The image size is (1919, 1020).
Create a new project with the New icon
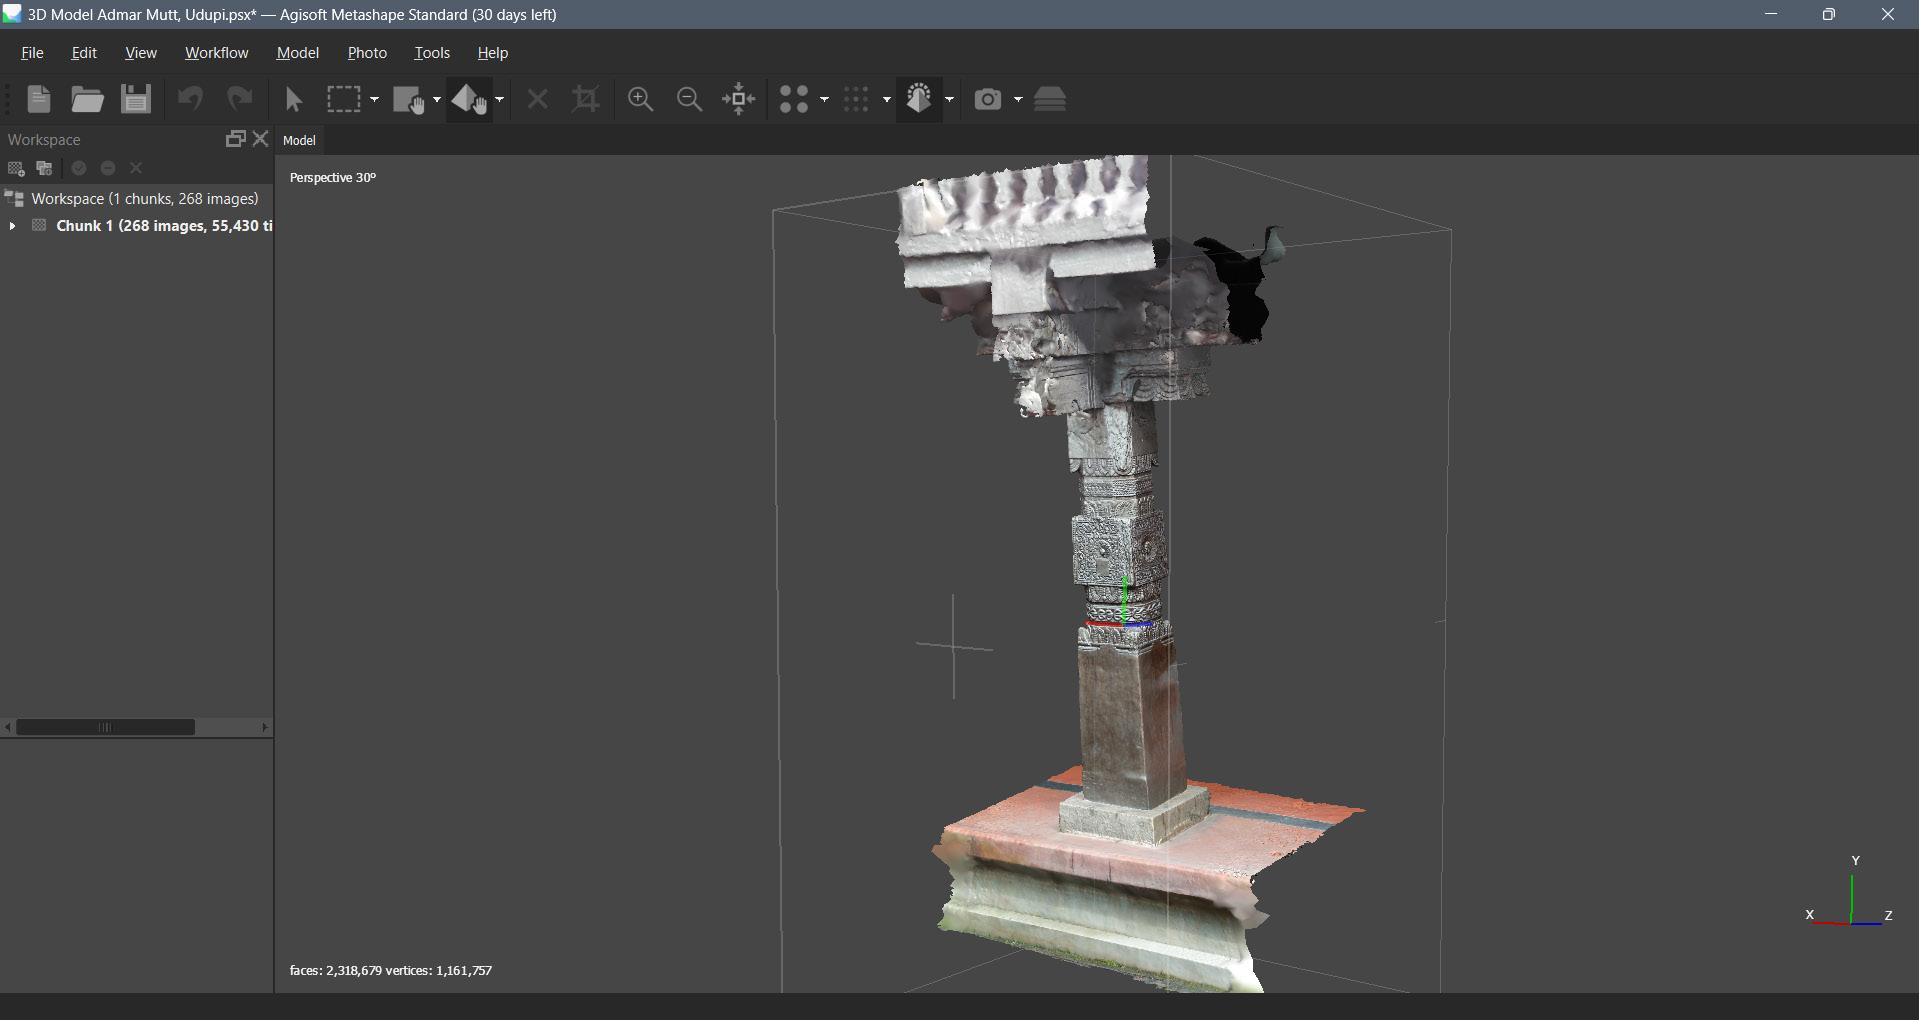39,99
